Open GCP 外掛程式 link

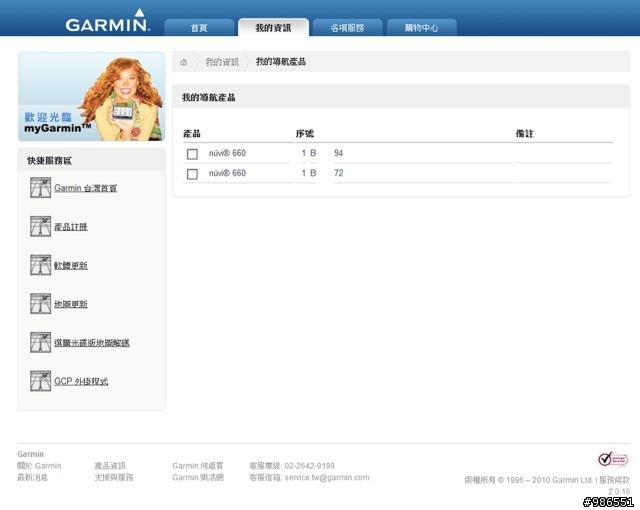[81, 381]
